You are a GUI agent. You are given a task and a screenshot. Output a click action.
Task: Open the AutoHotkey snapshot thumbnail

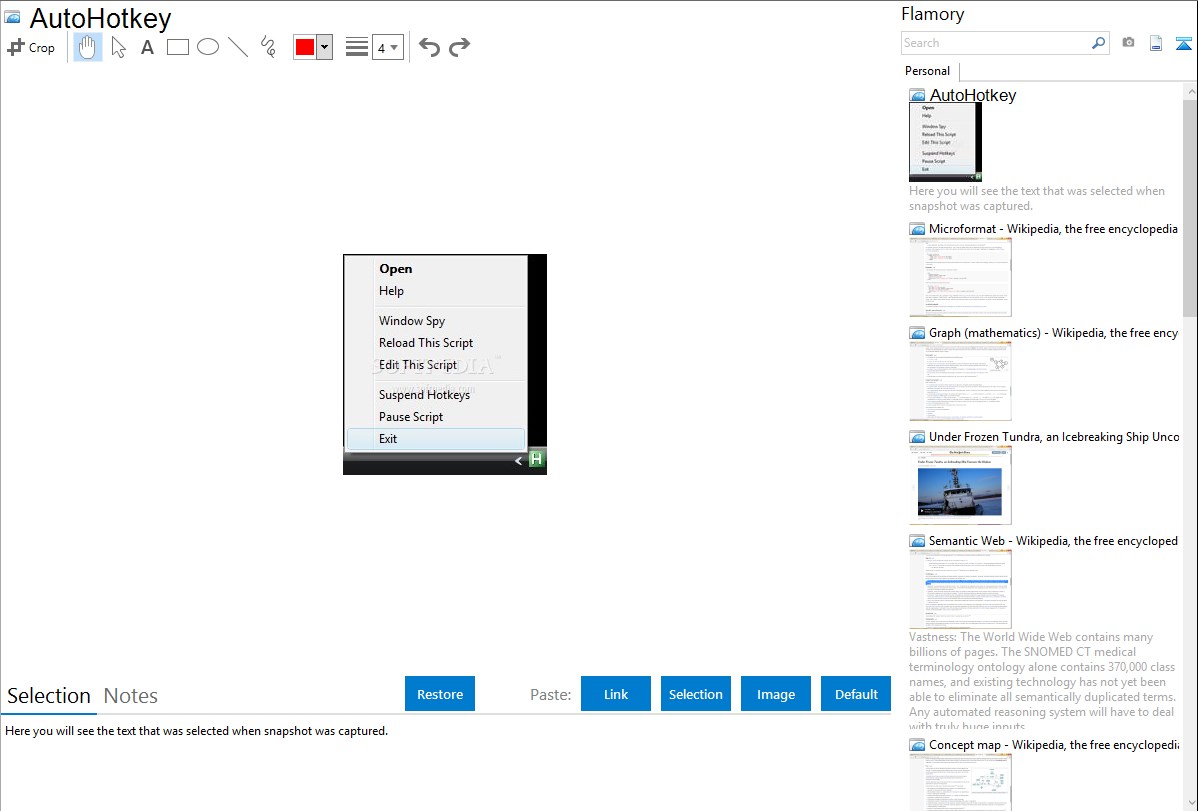coord(945,142)
